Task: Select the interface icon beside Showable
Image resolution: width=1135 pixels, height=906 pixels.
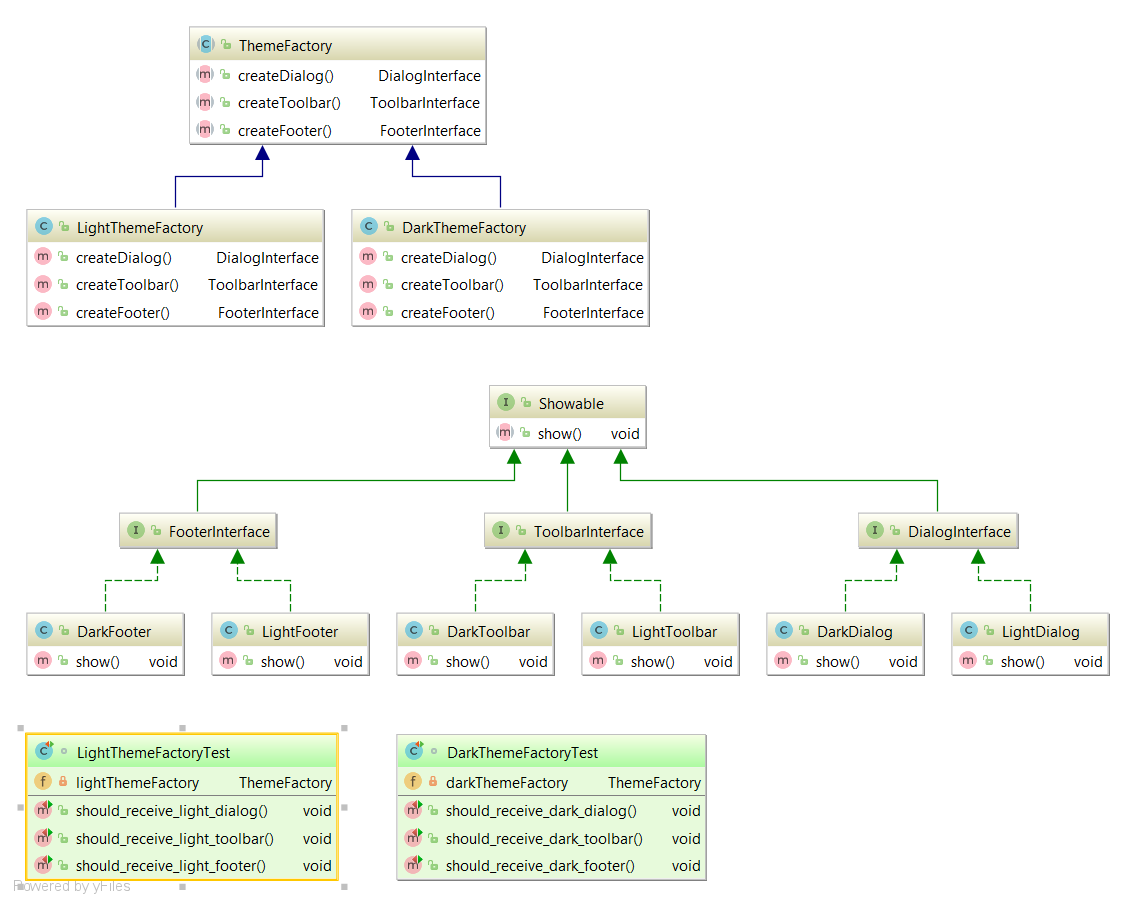Action: click(x=506, y=402)
